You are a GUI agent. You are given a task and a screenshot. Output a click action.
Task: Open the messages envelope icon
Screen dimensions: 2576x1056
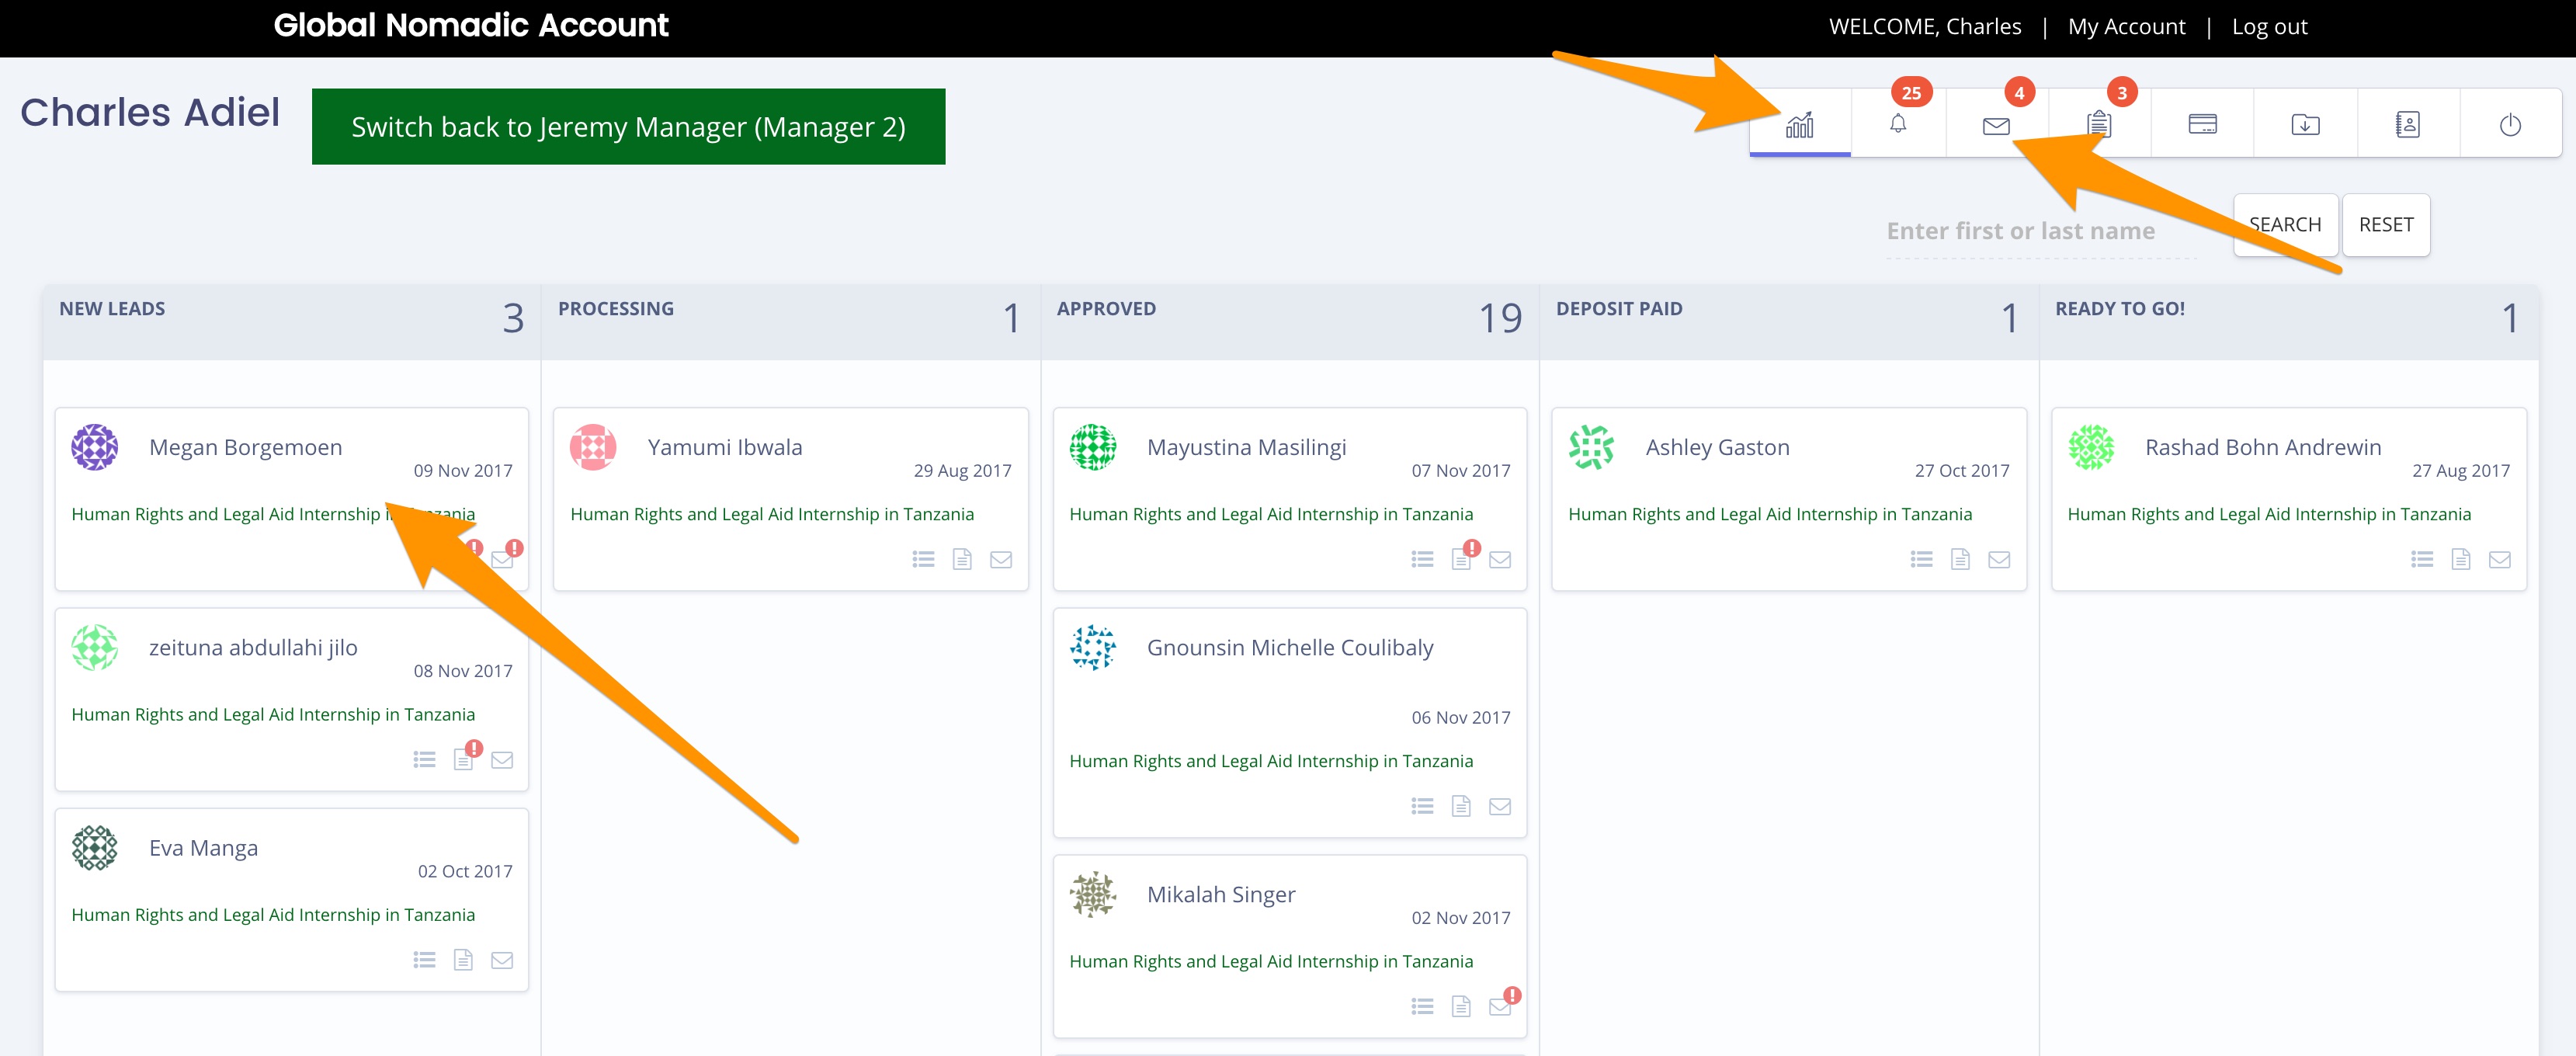[x=1996, y=125]
